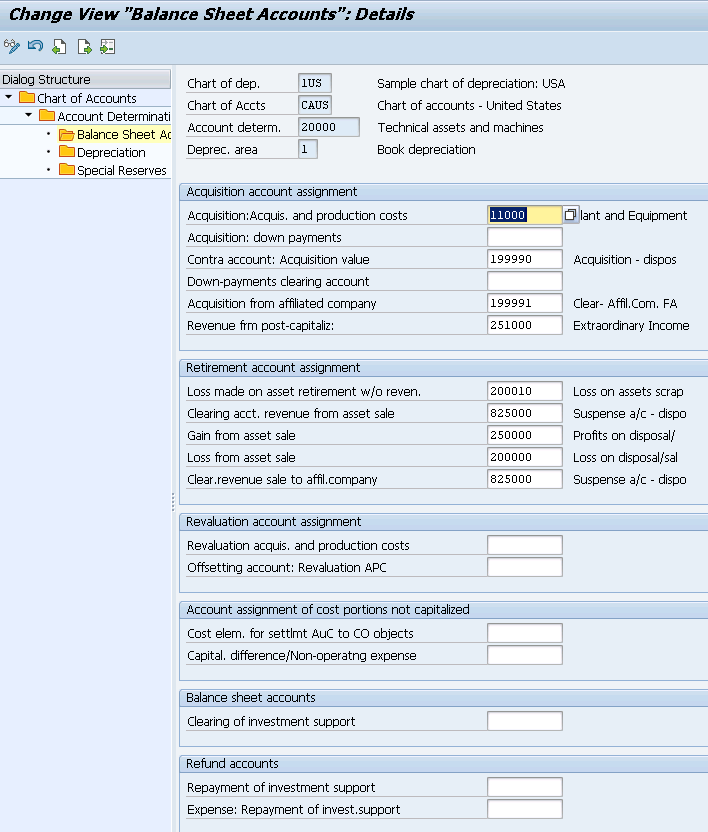The width and height of the screenshot is (708, 832).
Task: Select Special Reserves tree item
Action: (x=122, y=170)
